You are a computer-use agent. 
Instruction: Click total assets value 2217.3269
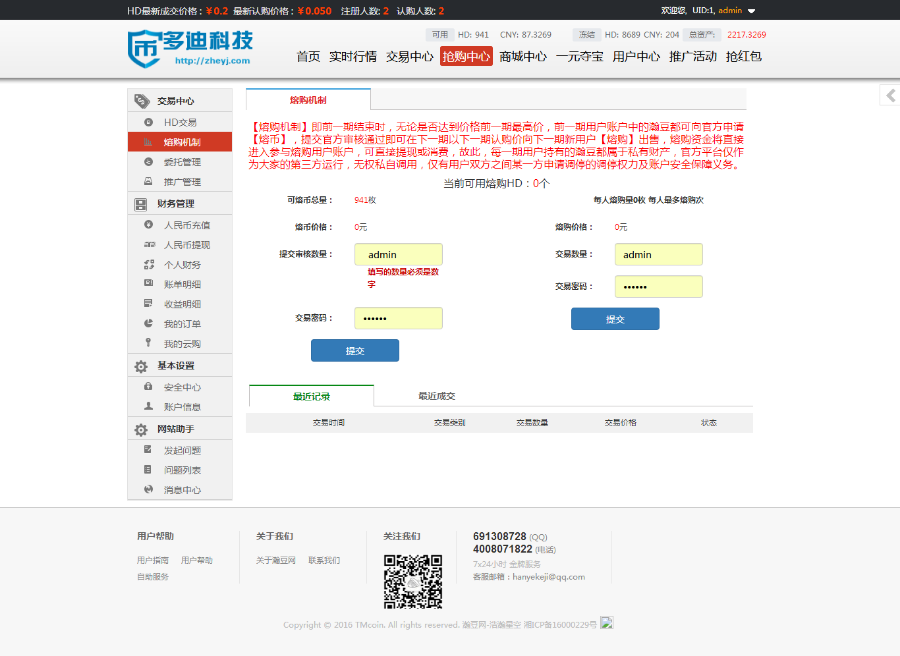click(746, 34)
